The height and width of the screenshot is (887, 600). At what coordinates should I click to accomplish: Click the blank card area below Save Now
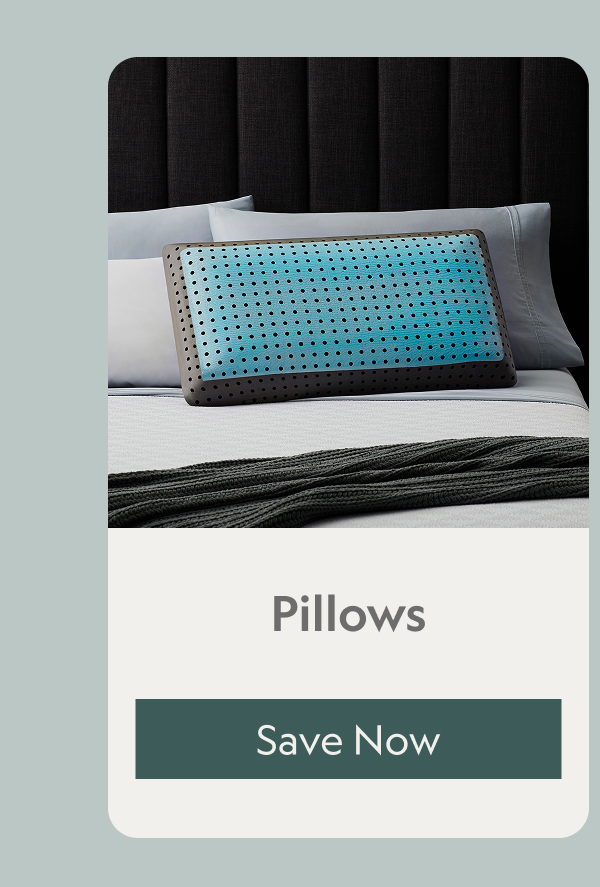coord(348,808)
